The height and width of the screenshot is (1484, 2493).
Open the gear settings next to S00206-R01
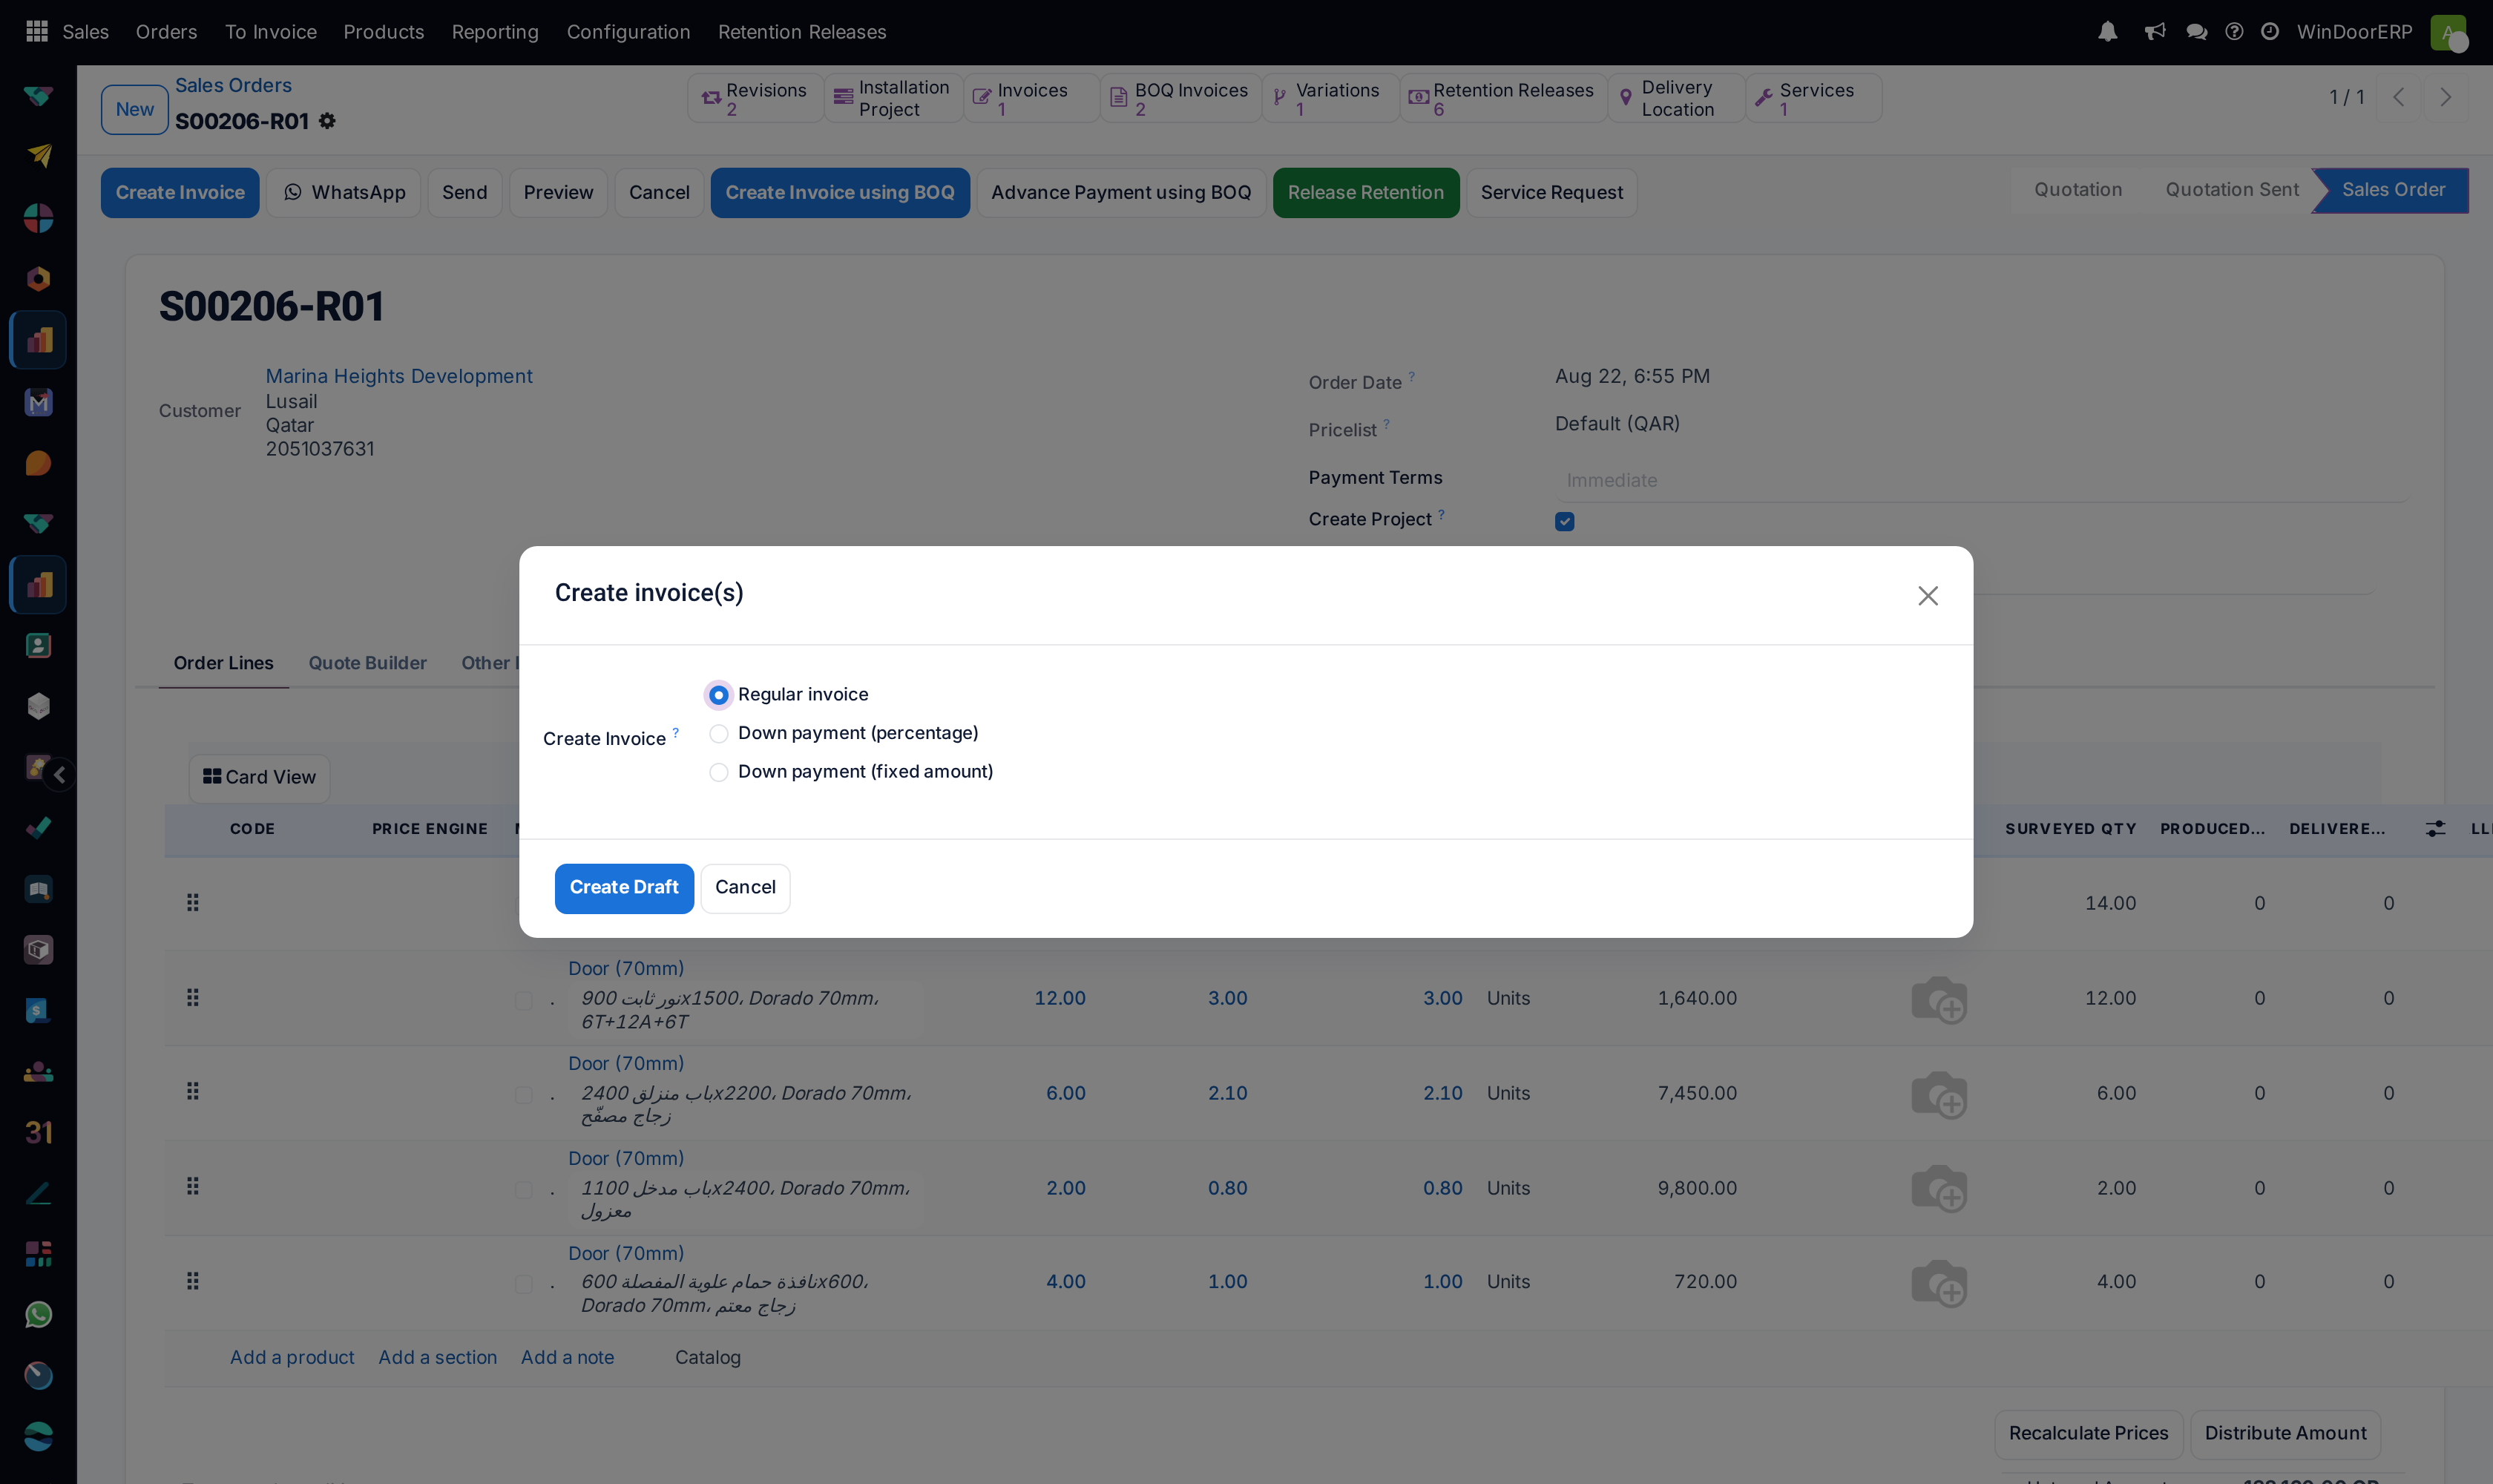point(327,121)
